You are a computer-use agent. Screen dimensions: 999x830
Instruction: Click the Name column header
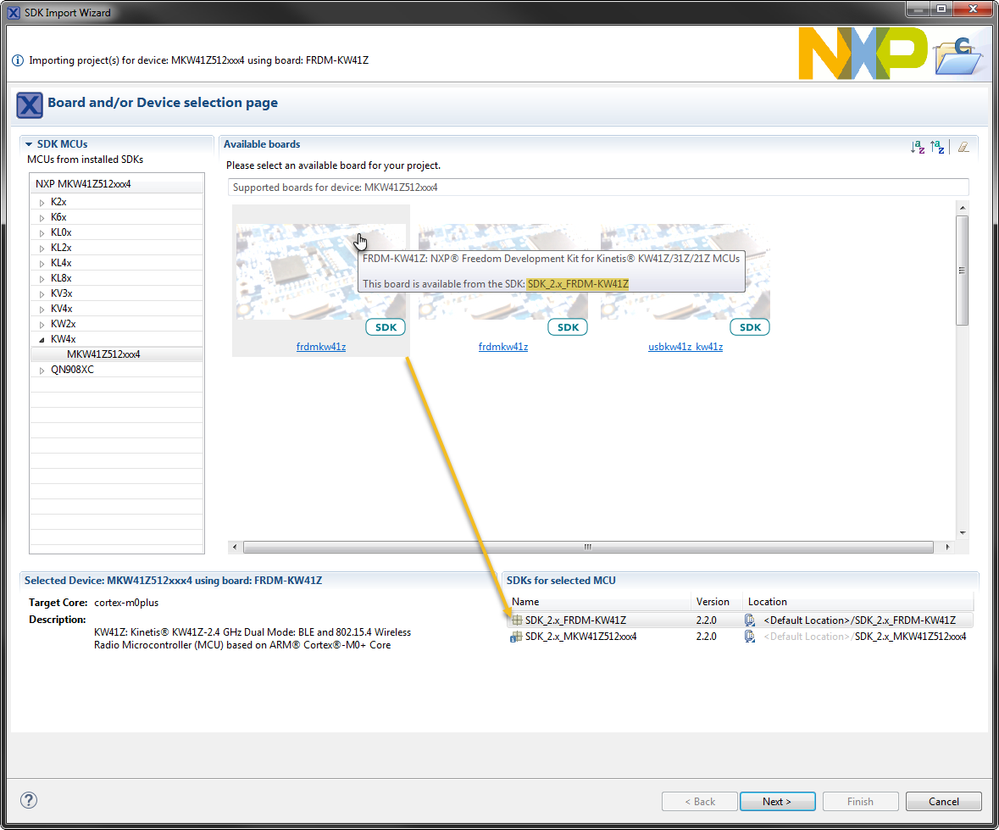(x=599, y=601)
